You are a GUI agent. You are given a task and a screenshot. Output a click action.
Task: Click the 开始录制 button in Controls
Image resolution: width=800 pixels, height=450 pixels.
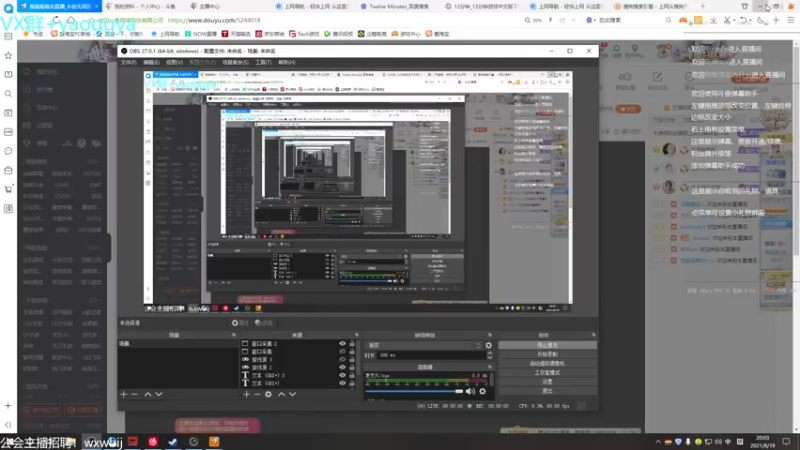(547, 354)
